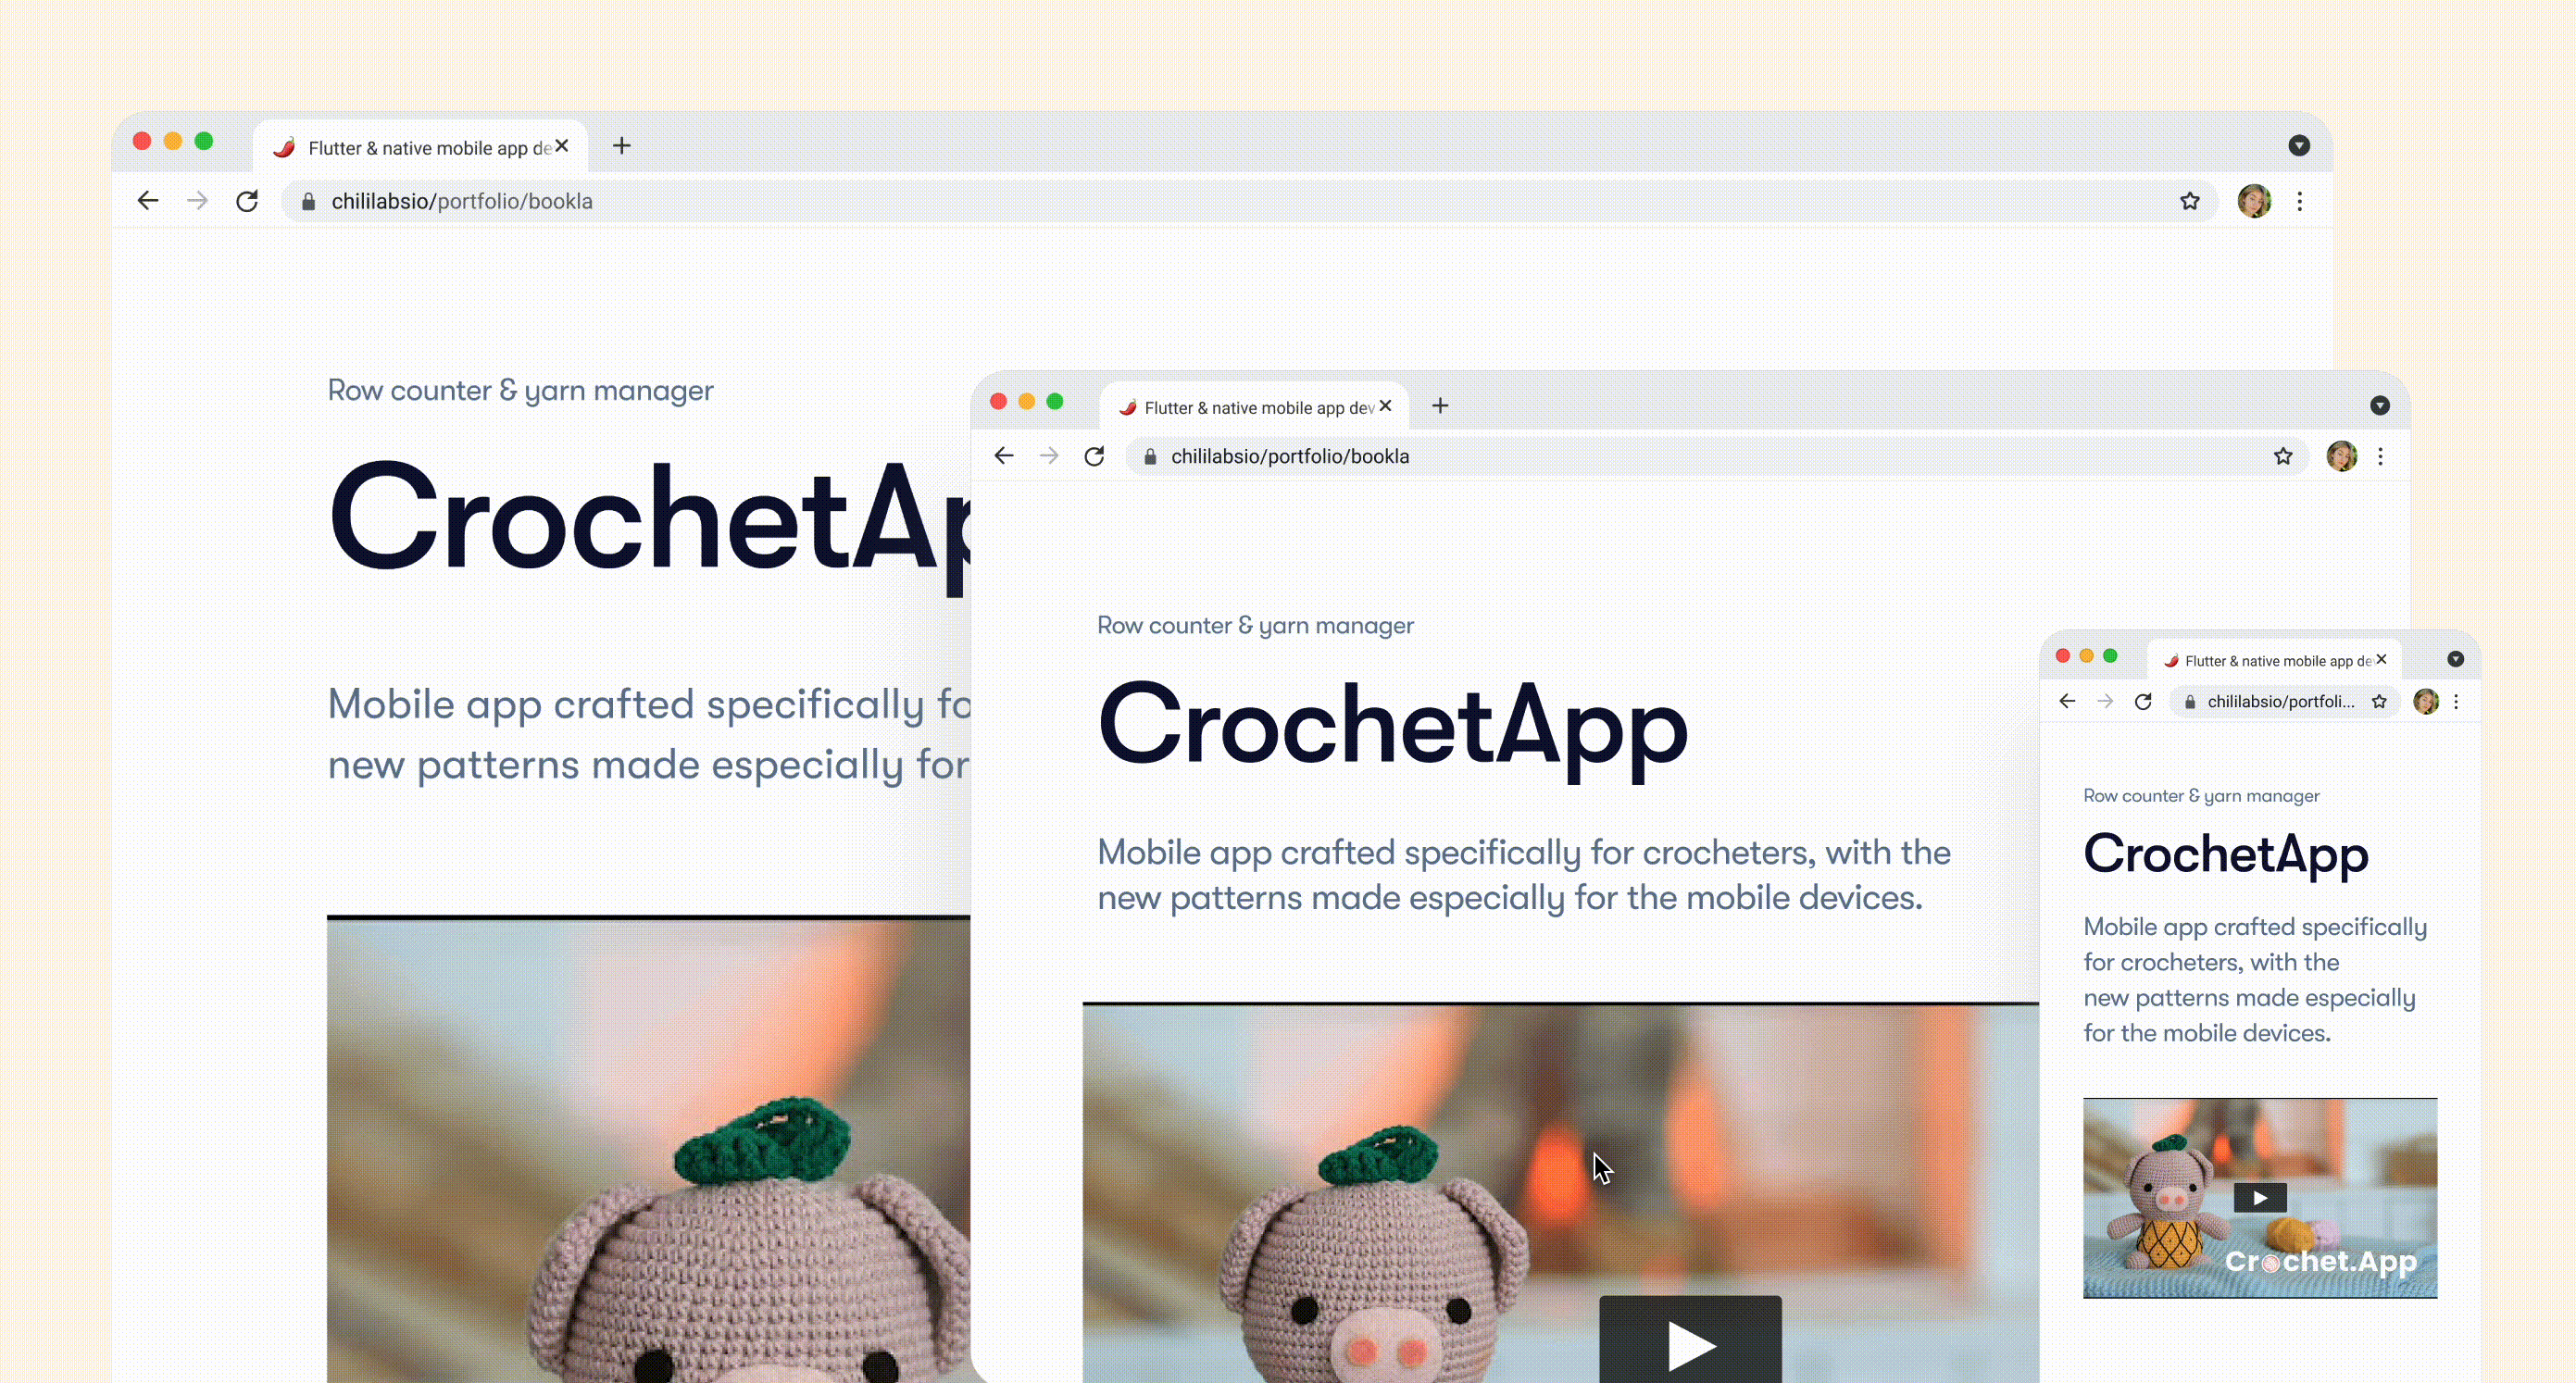
Task: Expand tab search dropdown in largest window
Action: [x=2299, y=146]
